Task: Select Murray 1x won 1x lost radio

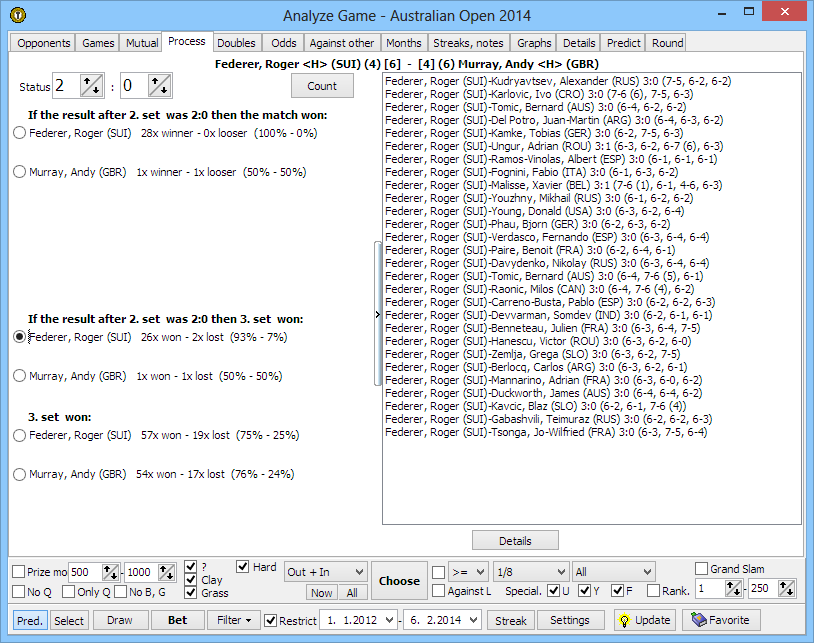Action: pos(19,376)
